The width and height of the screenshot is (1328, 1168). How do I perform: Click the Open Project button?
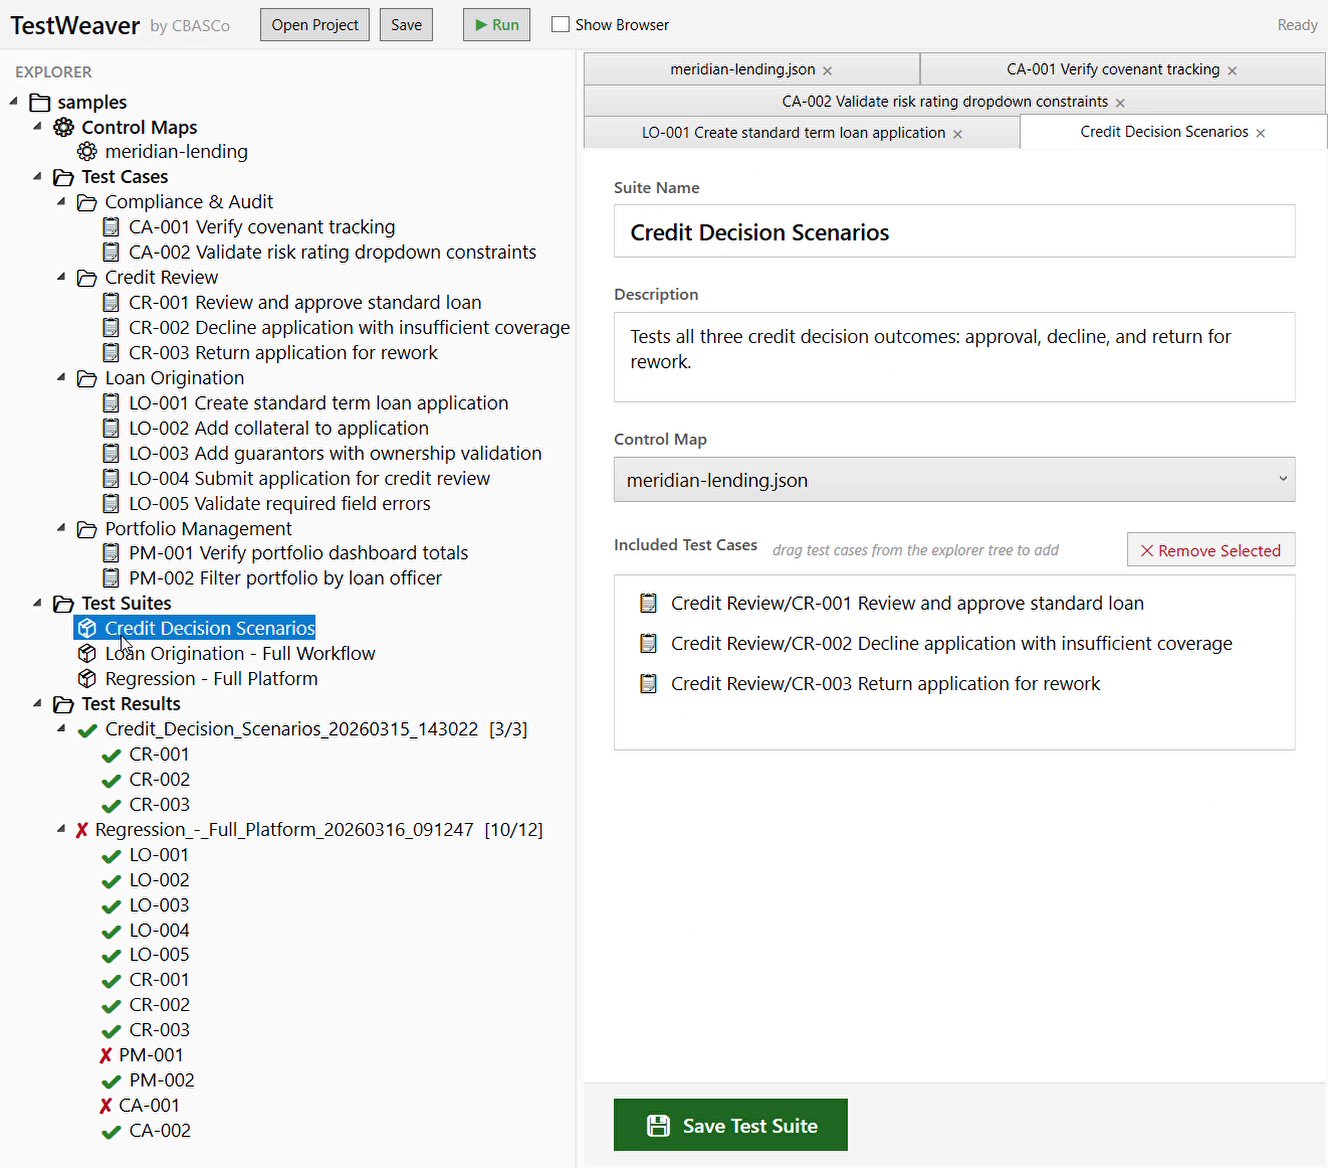point(314,24)
